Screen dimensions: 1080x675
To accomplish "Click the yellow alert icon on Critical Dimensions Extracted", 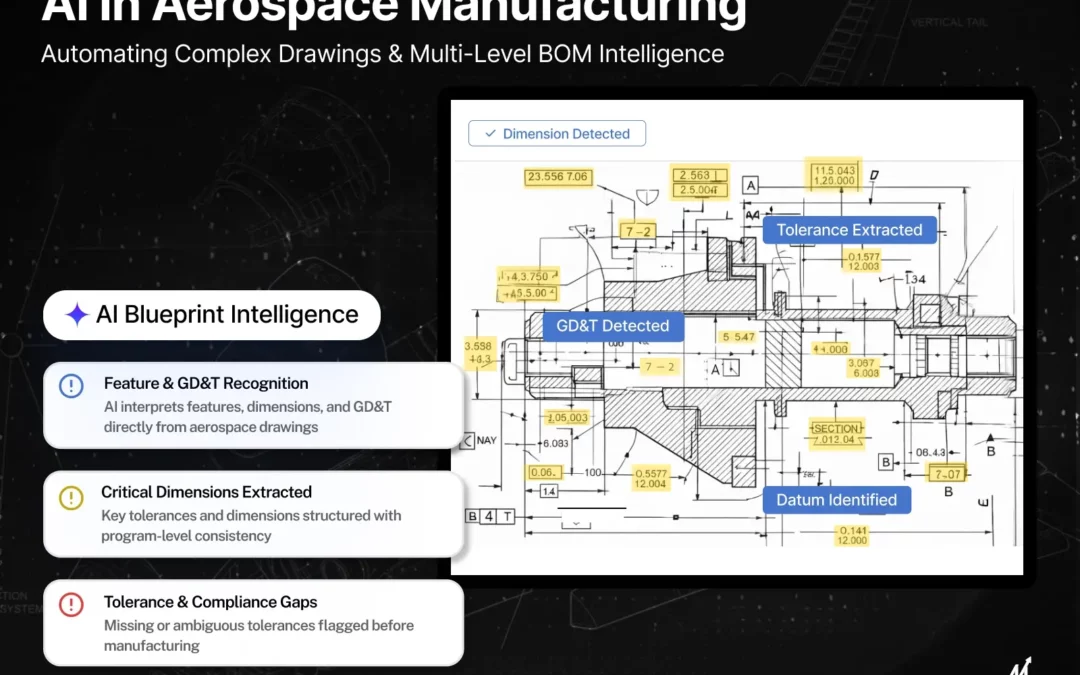I will pyautogui.click(x=70, y=494).
